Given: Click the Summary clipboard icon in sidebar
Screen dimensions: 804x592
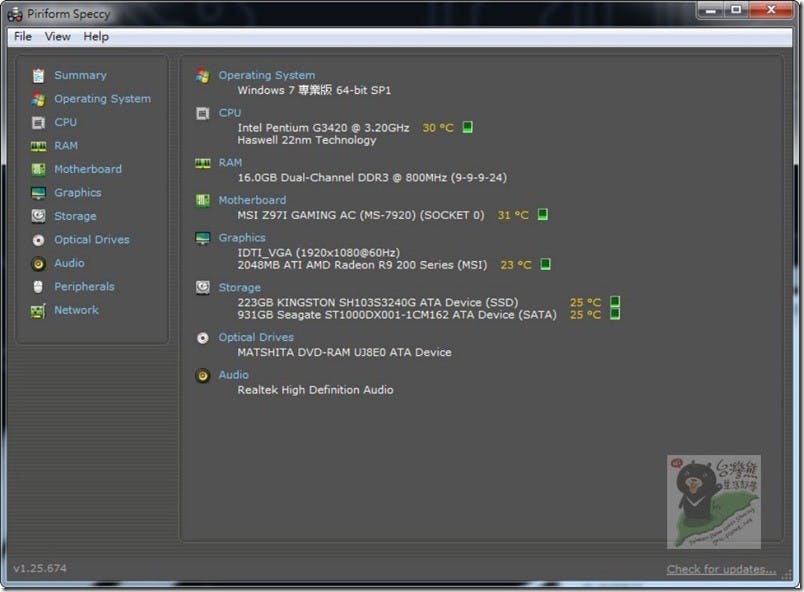Looking at the screenshot, I should point(38,75).
